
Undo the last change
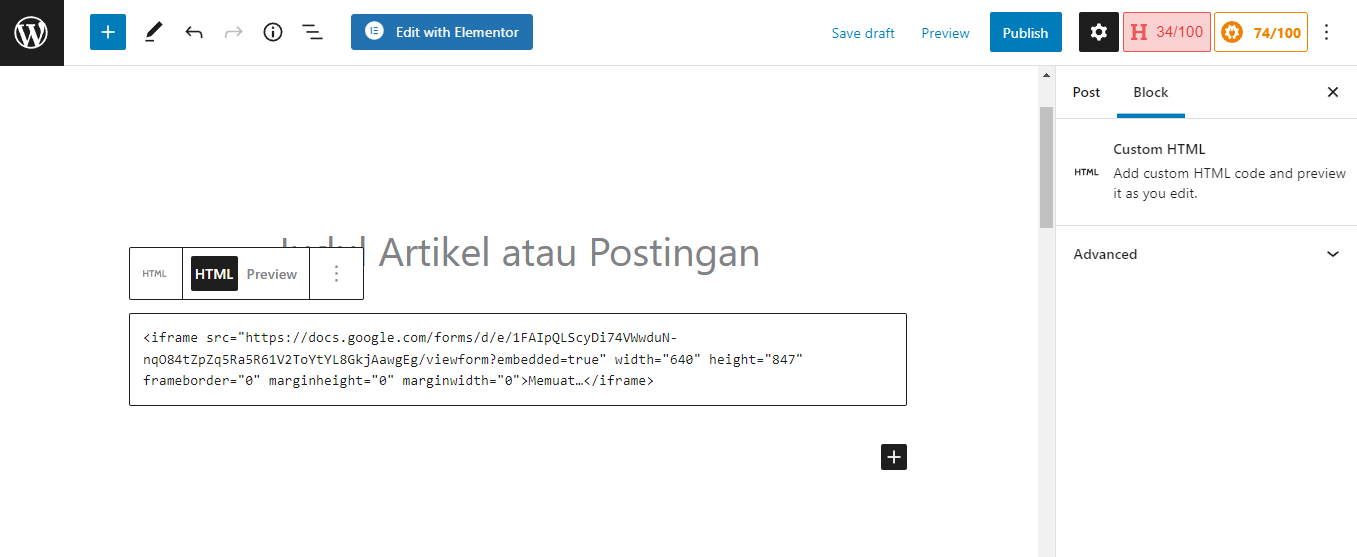click(x=194, y=32)
